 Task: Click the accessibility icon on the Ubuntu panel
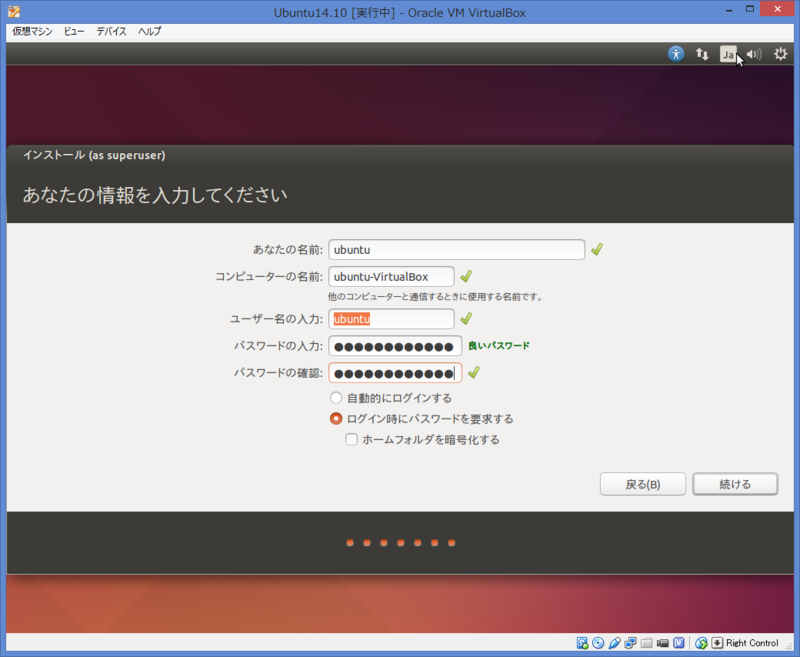click(x=676, y=54)
